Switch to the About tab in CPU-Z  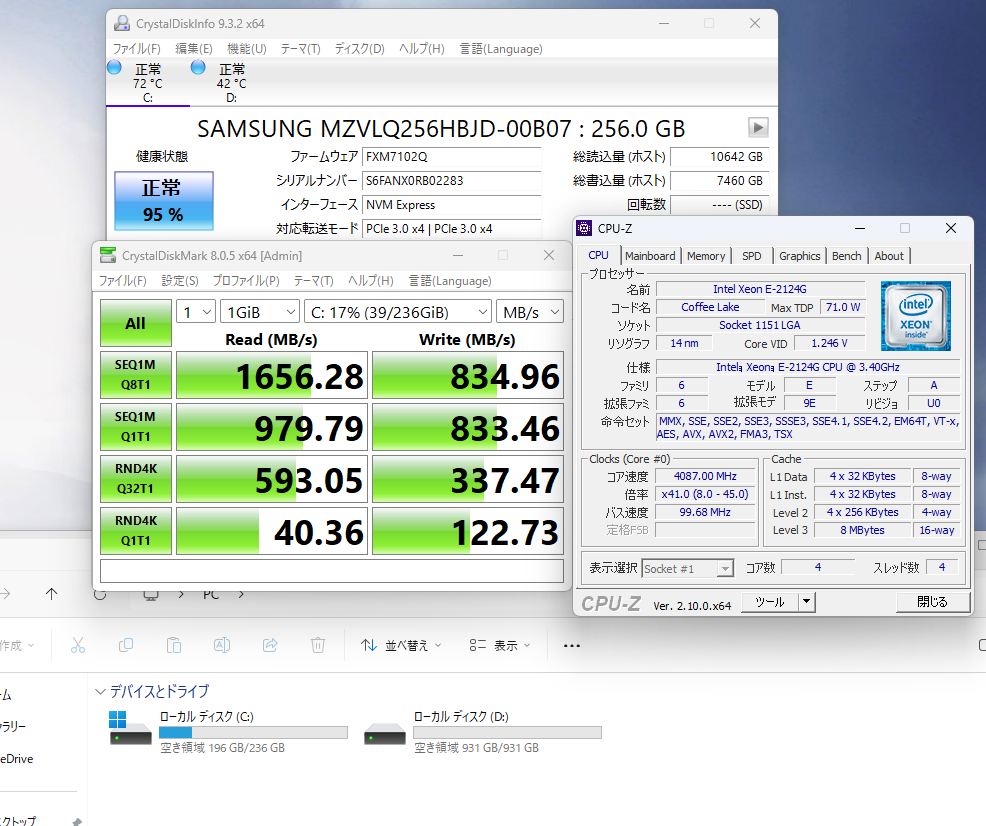[x=889, y=256]
